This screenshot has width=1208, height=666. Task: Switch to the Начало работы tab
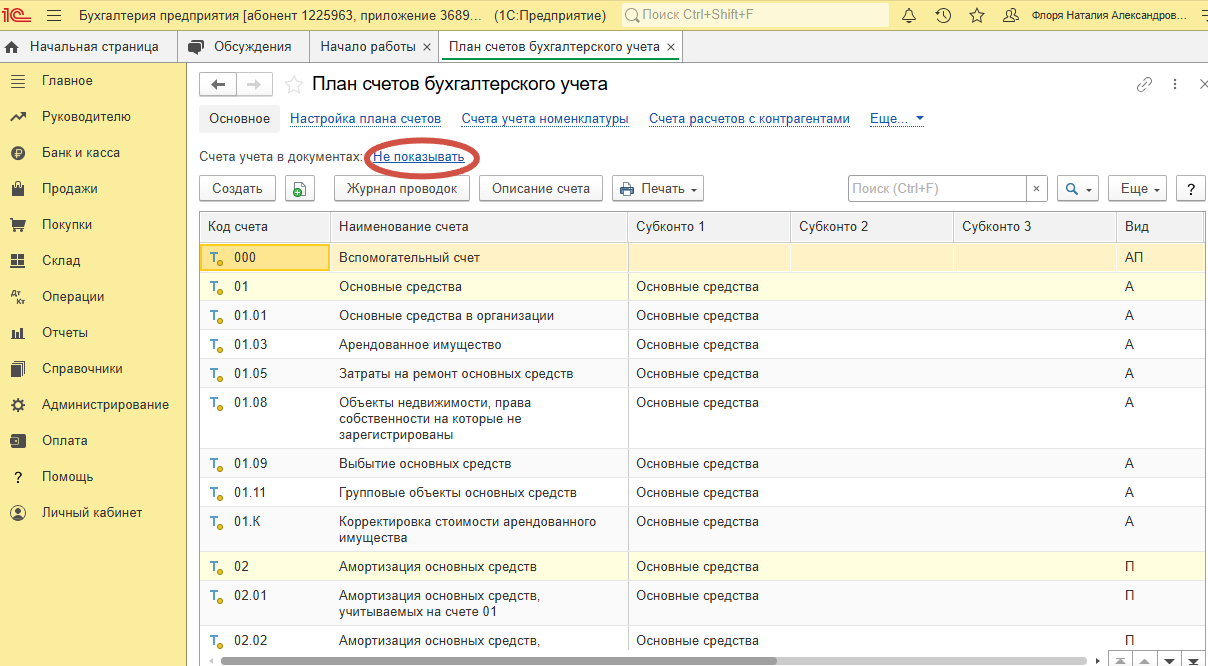[x=367, y=47]
